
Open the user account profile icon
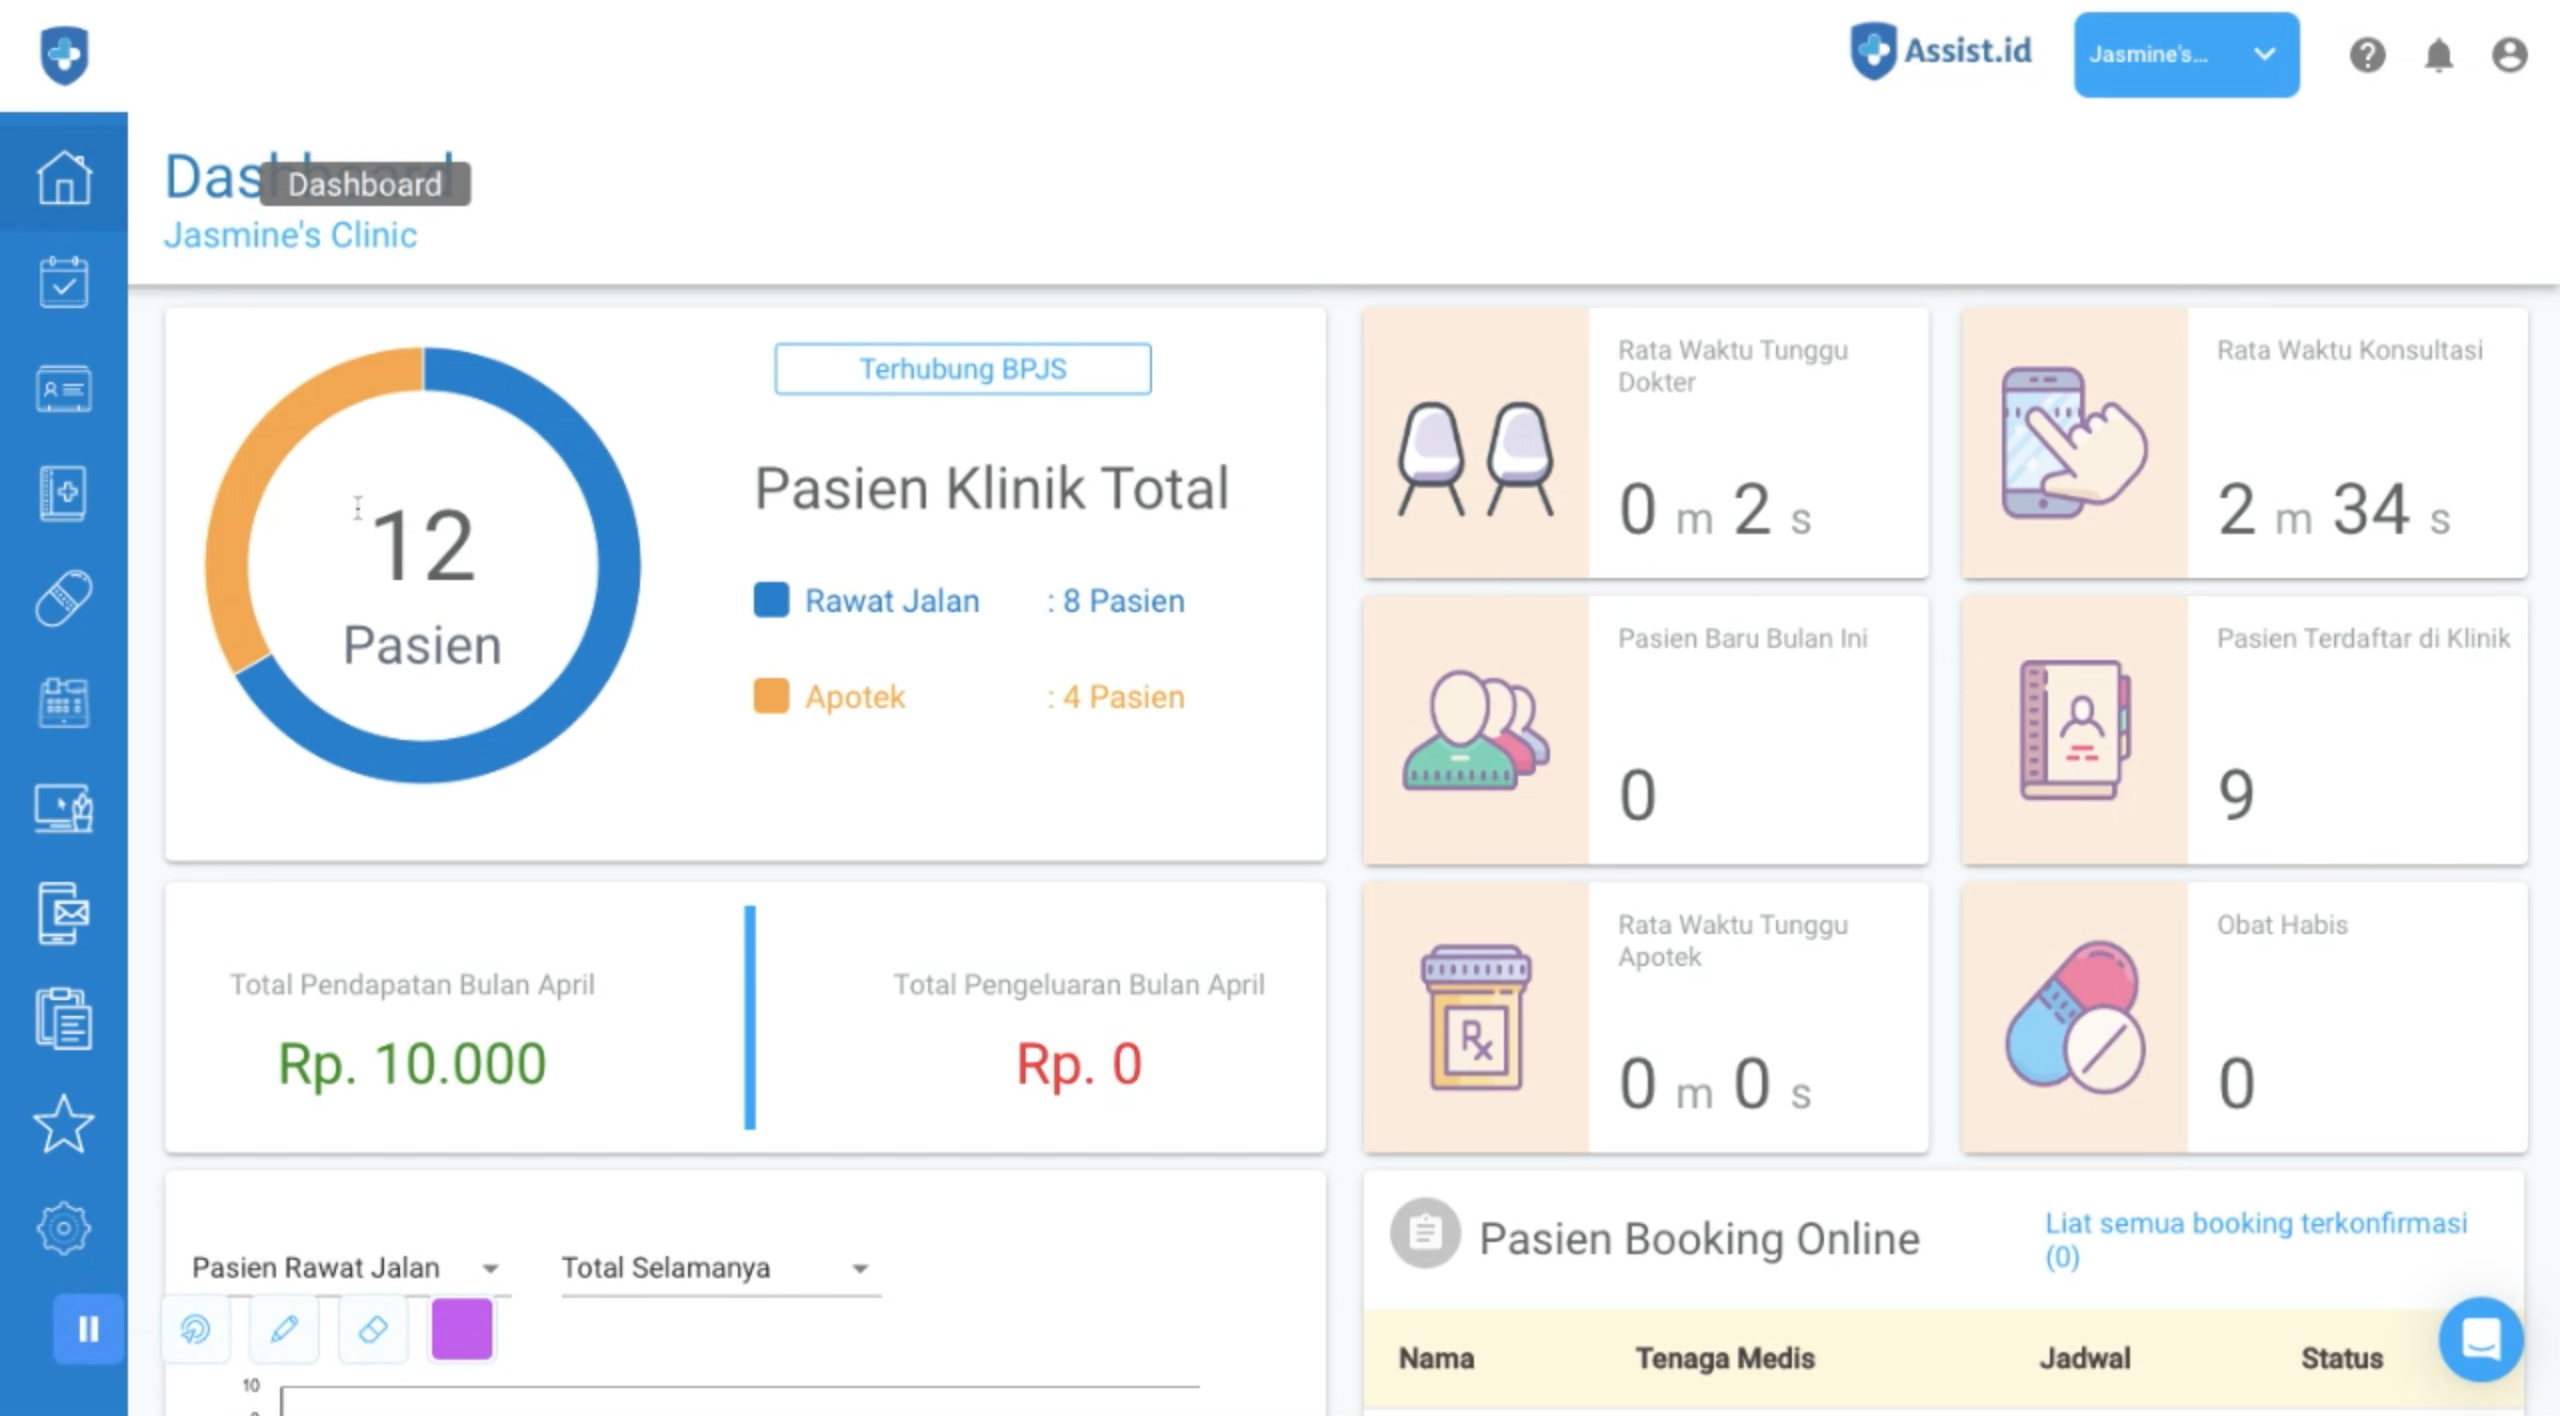click(x=2509, y=55)
